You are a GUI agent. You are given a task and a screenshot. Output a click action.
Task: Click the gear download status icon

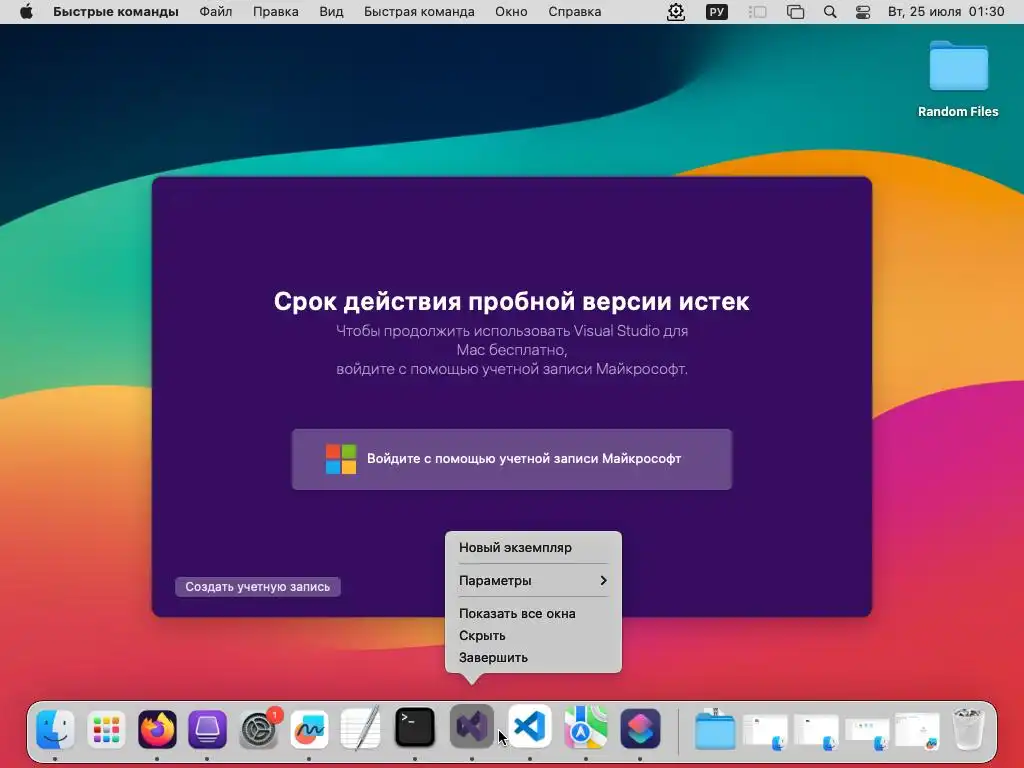pos(676,12)
